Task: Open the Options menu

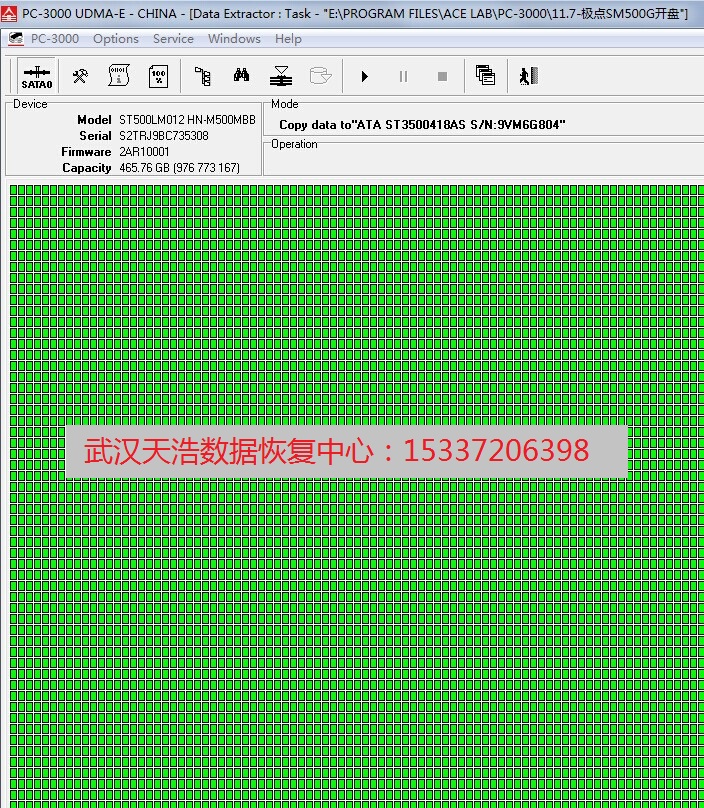Action: [116, 39]
